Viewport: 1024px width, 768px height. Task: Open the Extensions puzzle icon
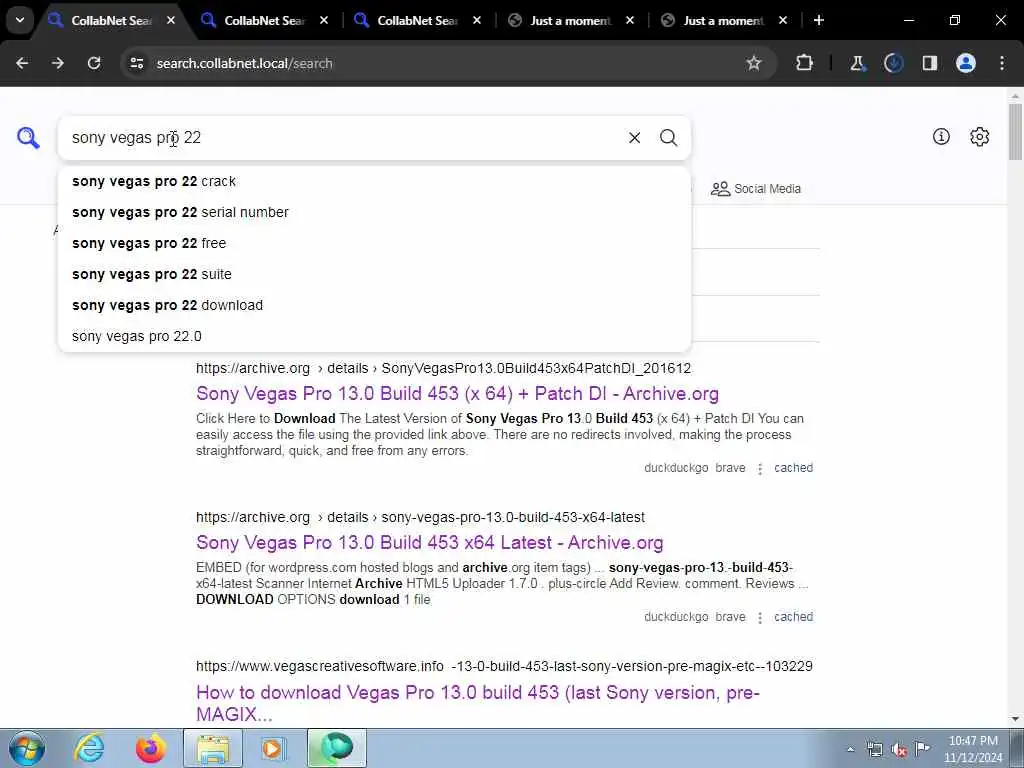(x=805, y=63)
